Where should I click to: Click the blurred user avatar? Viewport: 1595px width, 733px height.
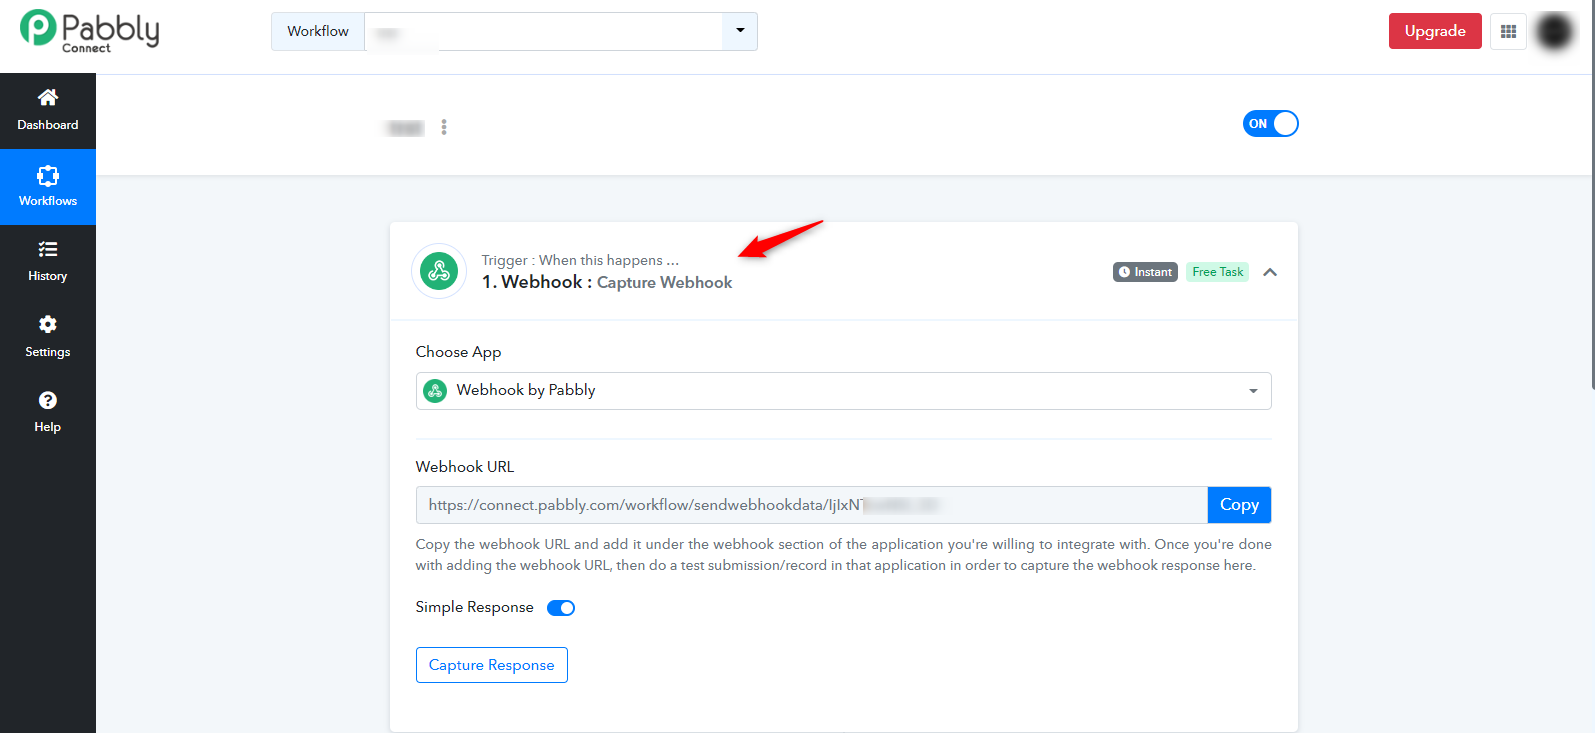(1555, 31)
